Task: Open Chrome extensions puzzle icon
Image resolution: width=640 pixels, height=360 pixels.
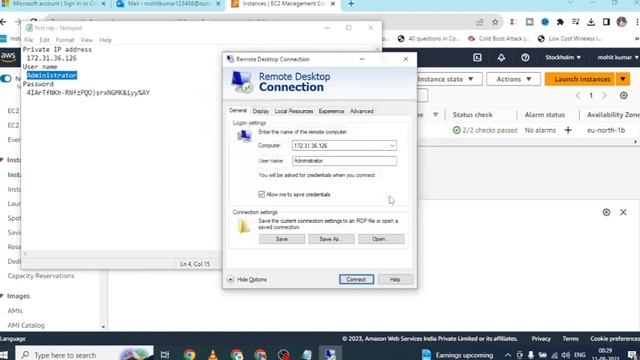Action: [x=560, y=22]
